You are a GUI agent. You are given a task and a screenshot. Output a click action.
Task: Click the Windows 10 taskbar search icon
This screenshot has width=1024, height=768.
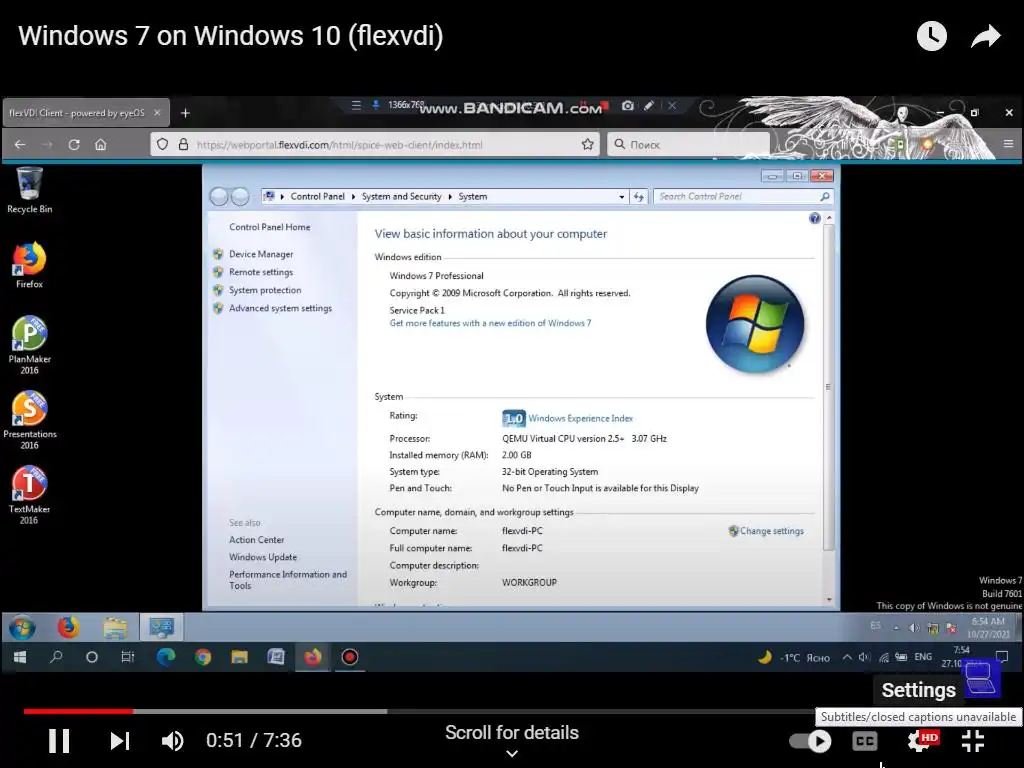click(56, 657)
